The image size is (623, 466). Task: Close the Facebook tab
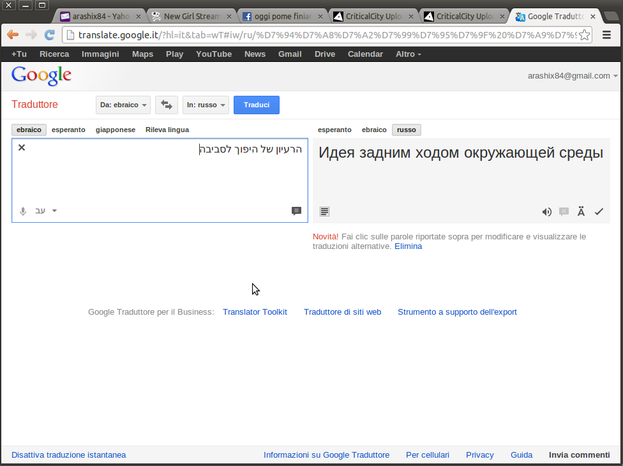tap(320, 17)
